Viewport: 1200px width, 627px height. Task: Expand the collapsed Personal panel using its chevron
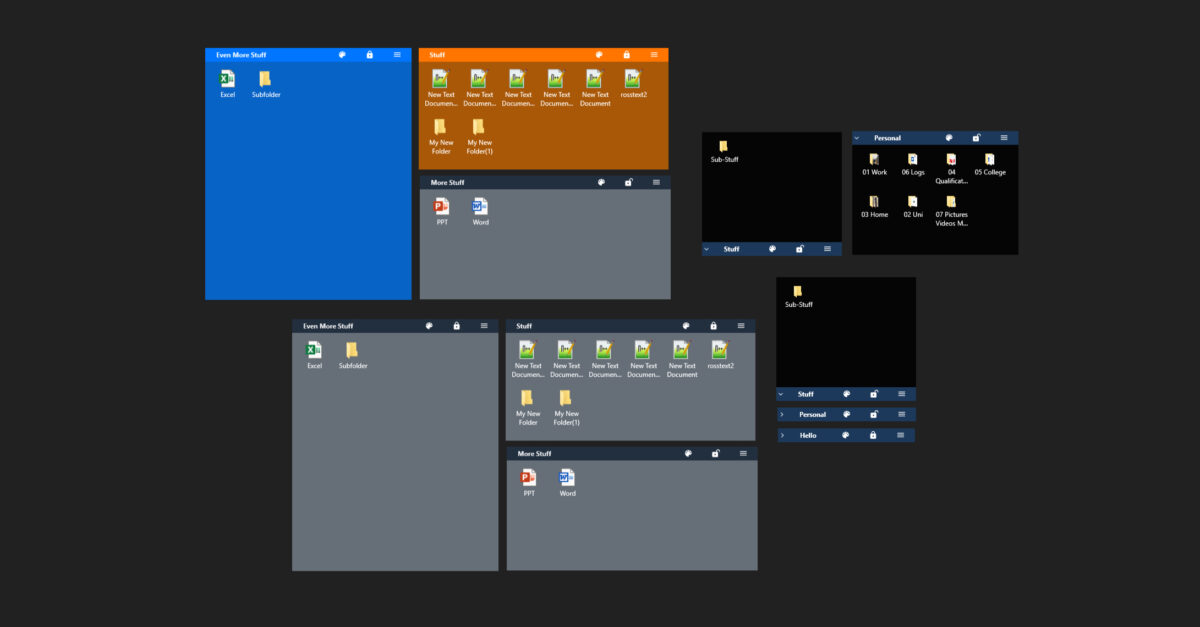tap(782, 414)
